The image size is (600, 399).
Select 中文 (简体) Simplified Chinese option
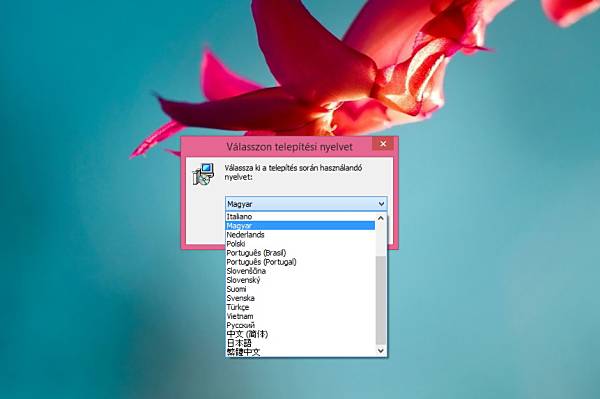[300, 334]
